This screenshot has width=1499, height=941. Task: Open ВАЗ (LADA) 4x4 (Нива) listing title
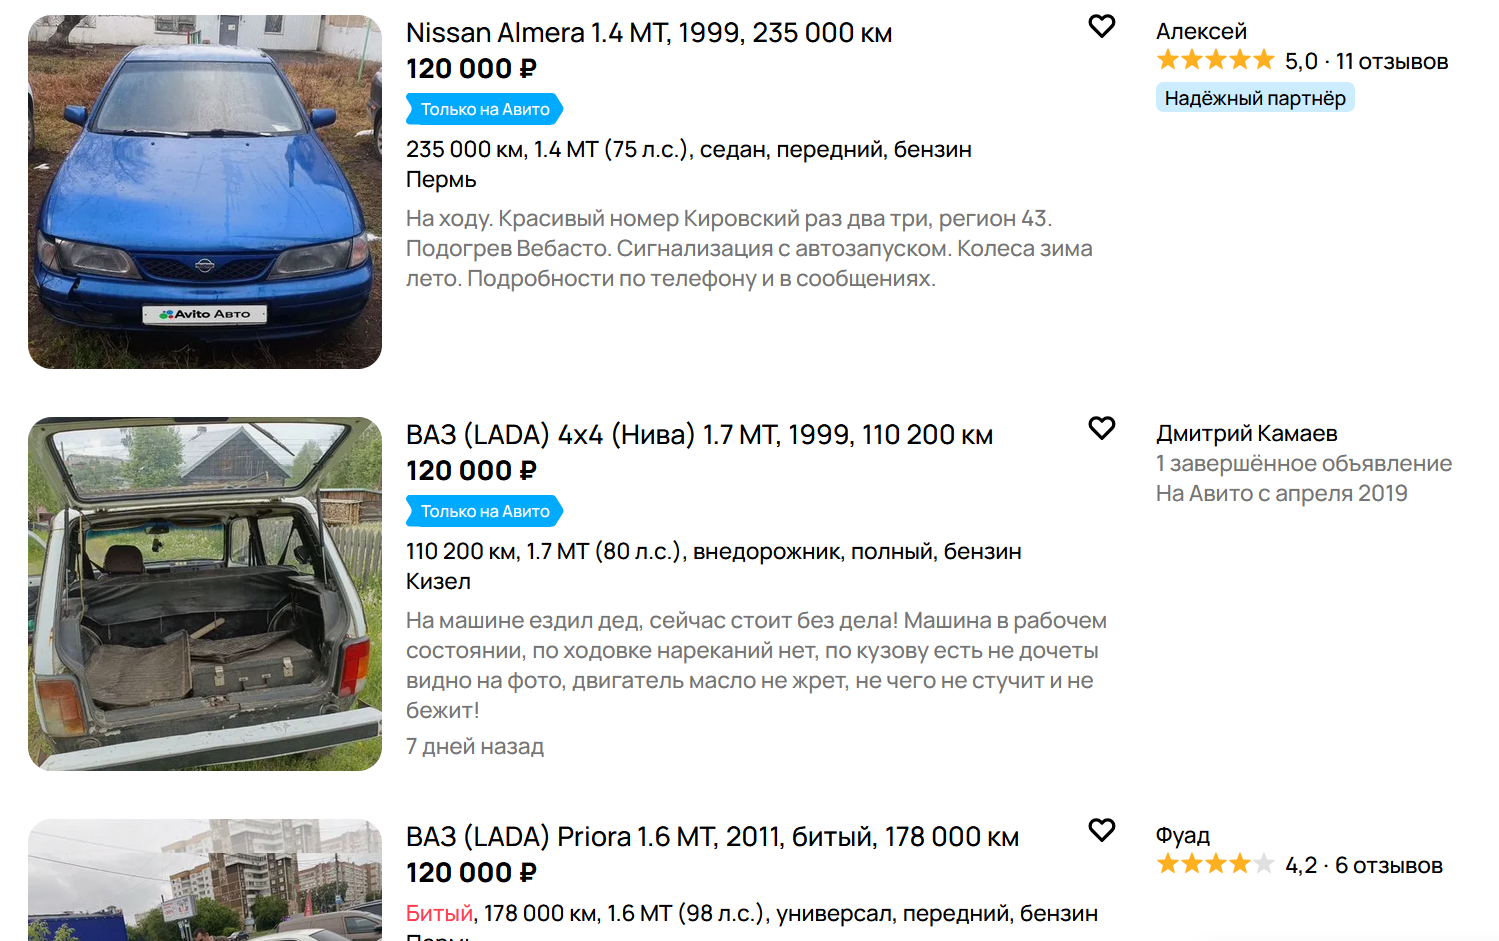click(x=699, y=435)
